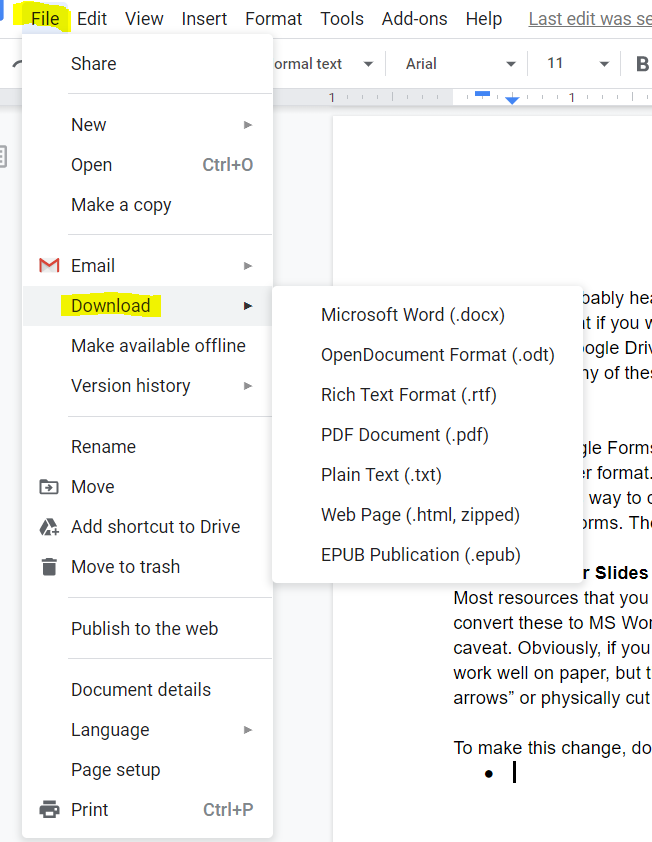The width and height of the screenshot is (652, 842).
Task: Click the trash can icon
Action: [x=49, y=567]
